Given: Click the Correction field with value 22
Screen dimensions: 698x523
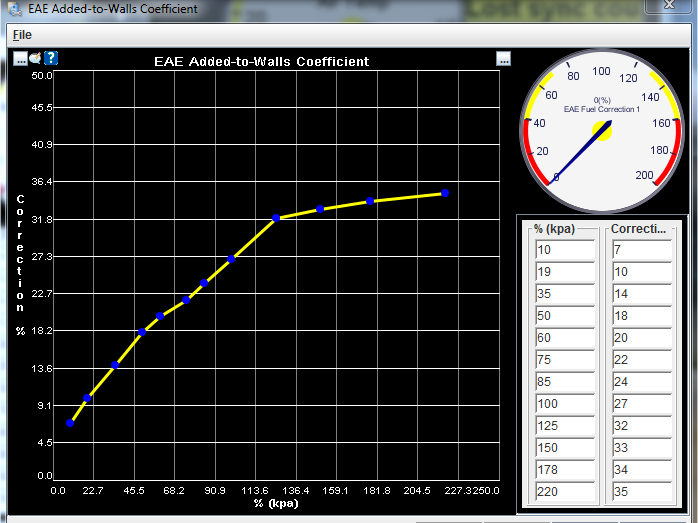Looking at the screenshot, I should click(641, 360).
